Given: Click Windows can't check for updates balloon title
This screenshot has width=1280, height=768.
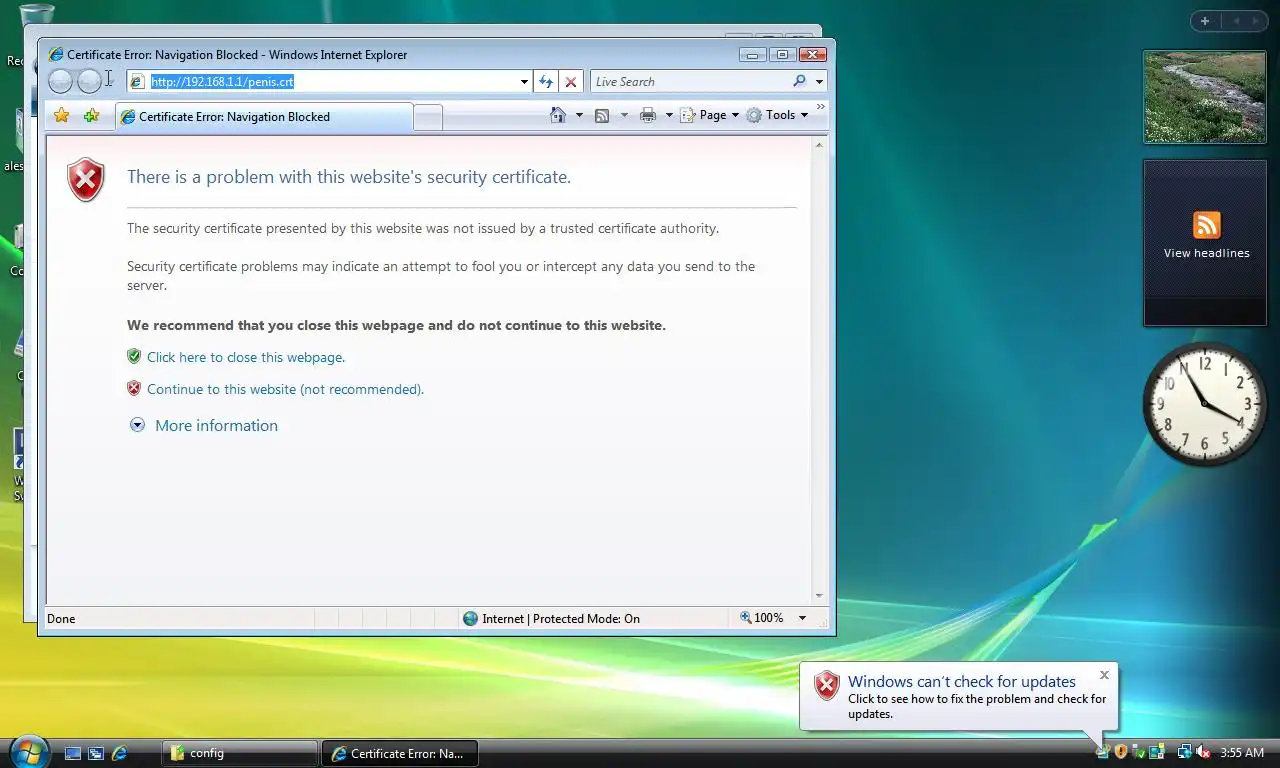Looking at the screenshot, I should pos(962,681).
